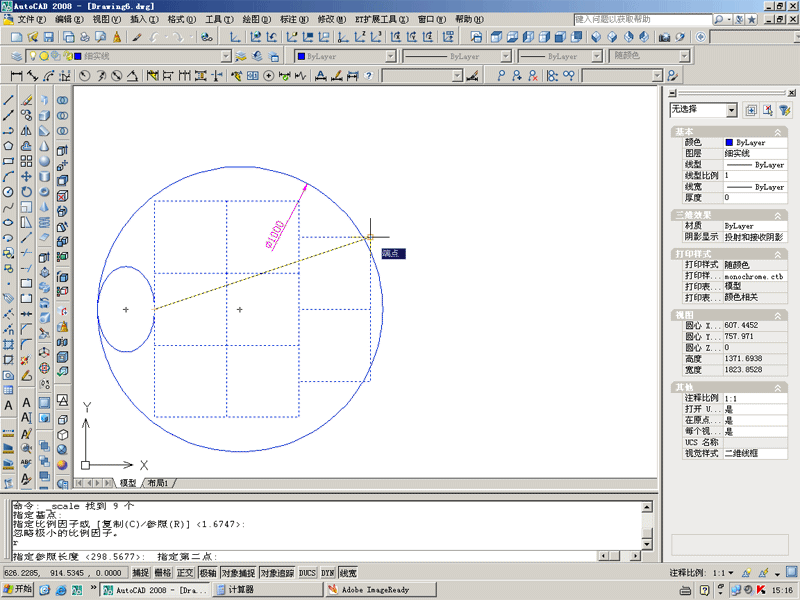800x600 pixels.
Task: Toggle DUCS in status bar
Action: 307,573
